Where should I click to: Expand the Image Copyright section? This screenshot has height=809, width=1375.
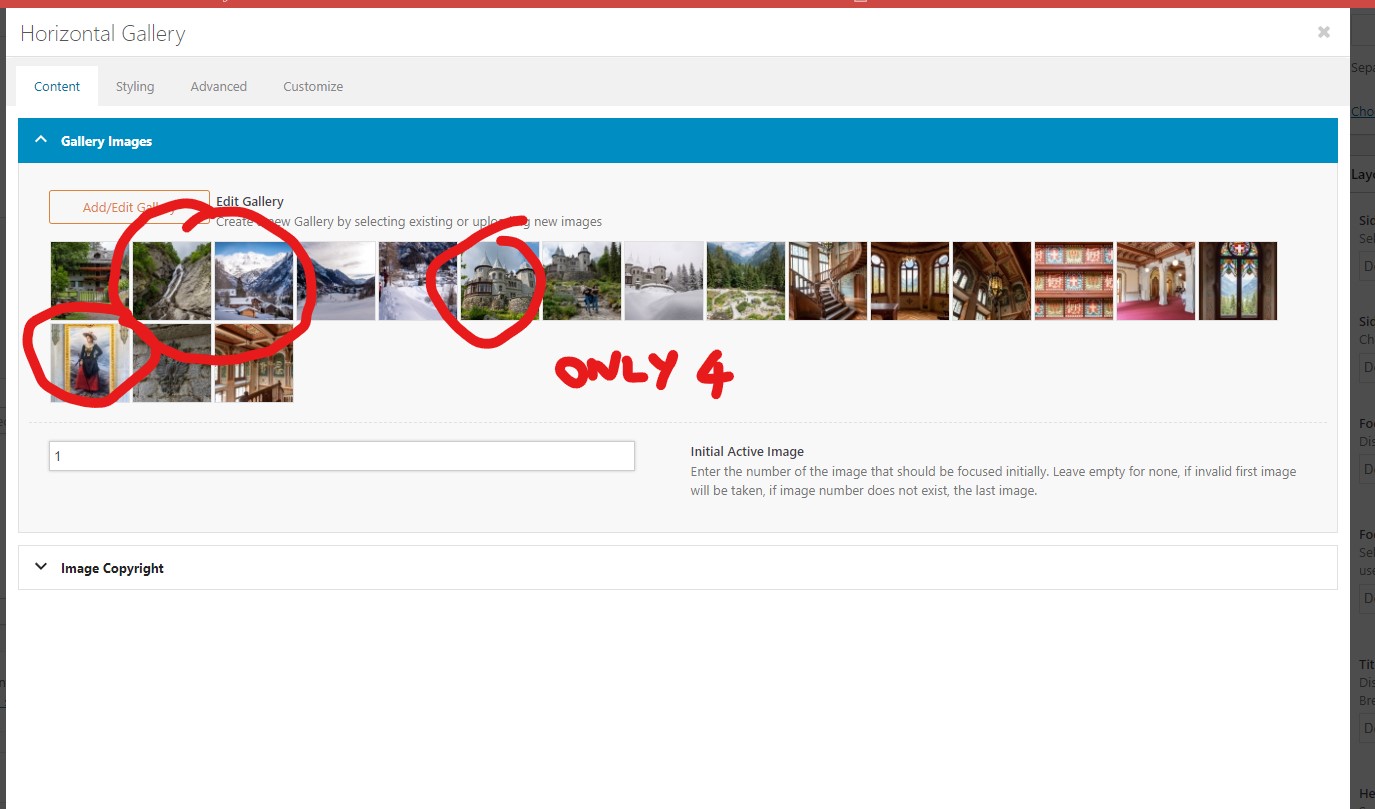(677, 568)
